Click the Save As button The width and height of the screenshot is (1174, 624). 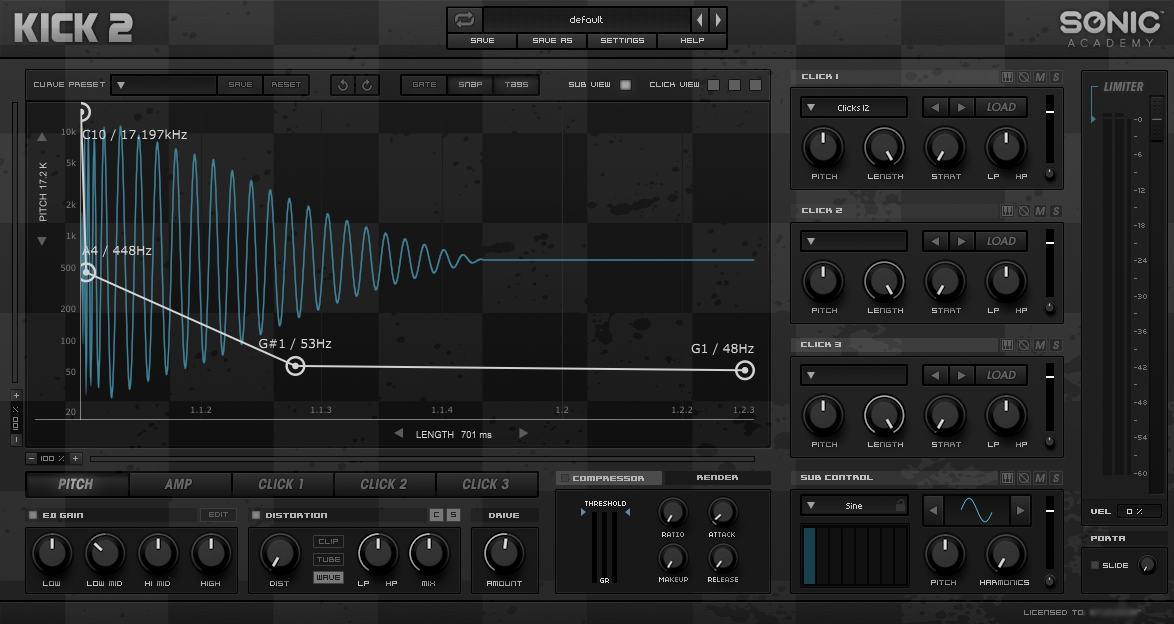tap(552, 40)
